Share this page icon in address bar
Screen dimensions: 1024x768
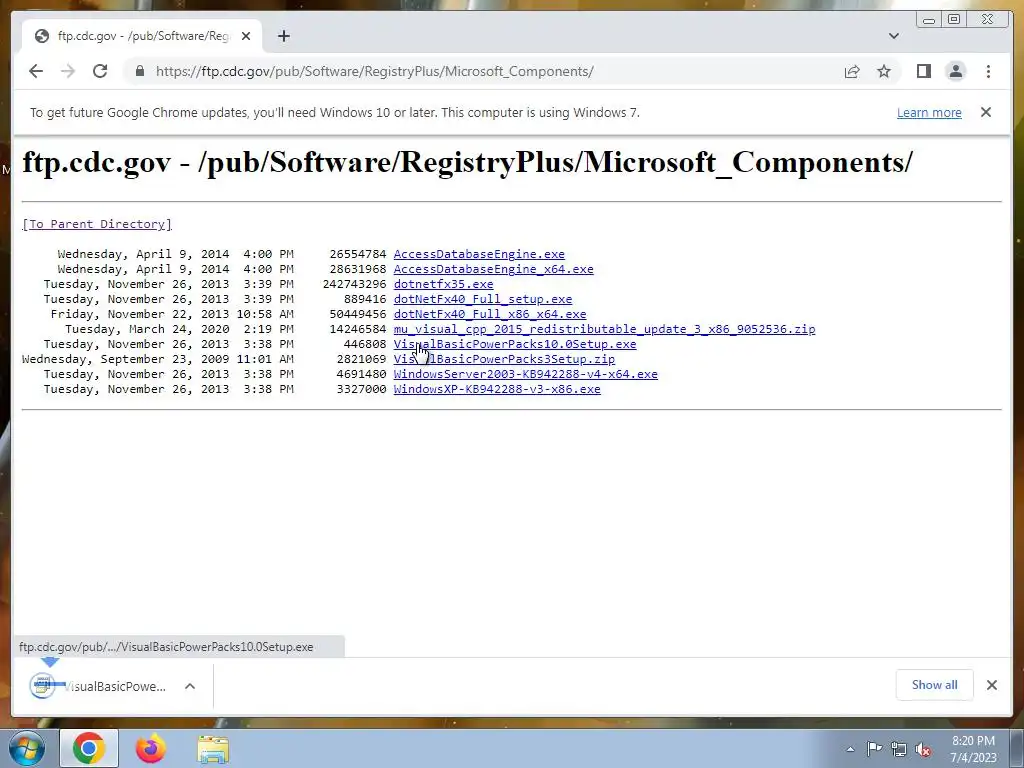click(852, 71)
